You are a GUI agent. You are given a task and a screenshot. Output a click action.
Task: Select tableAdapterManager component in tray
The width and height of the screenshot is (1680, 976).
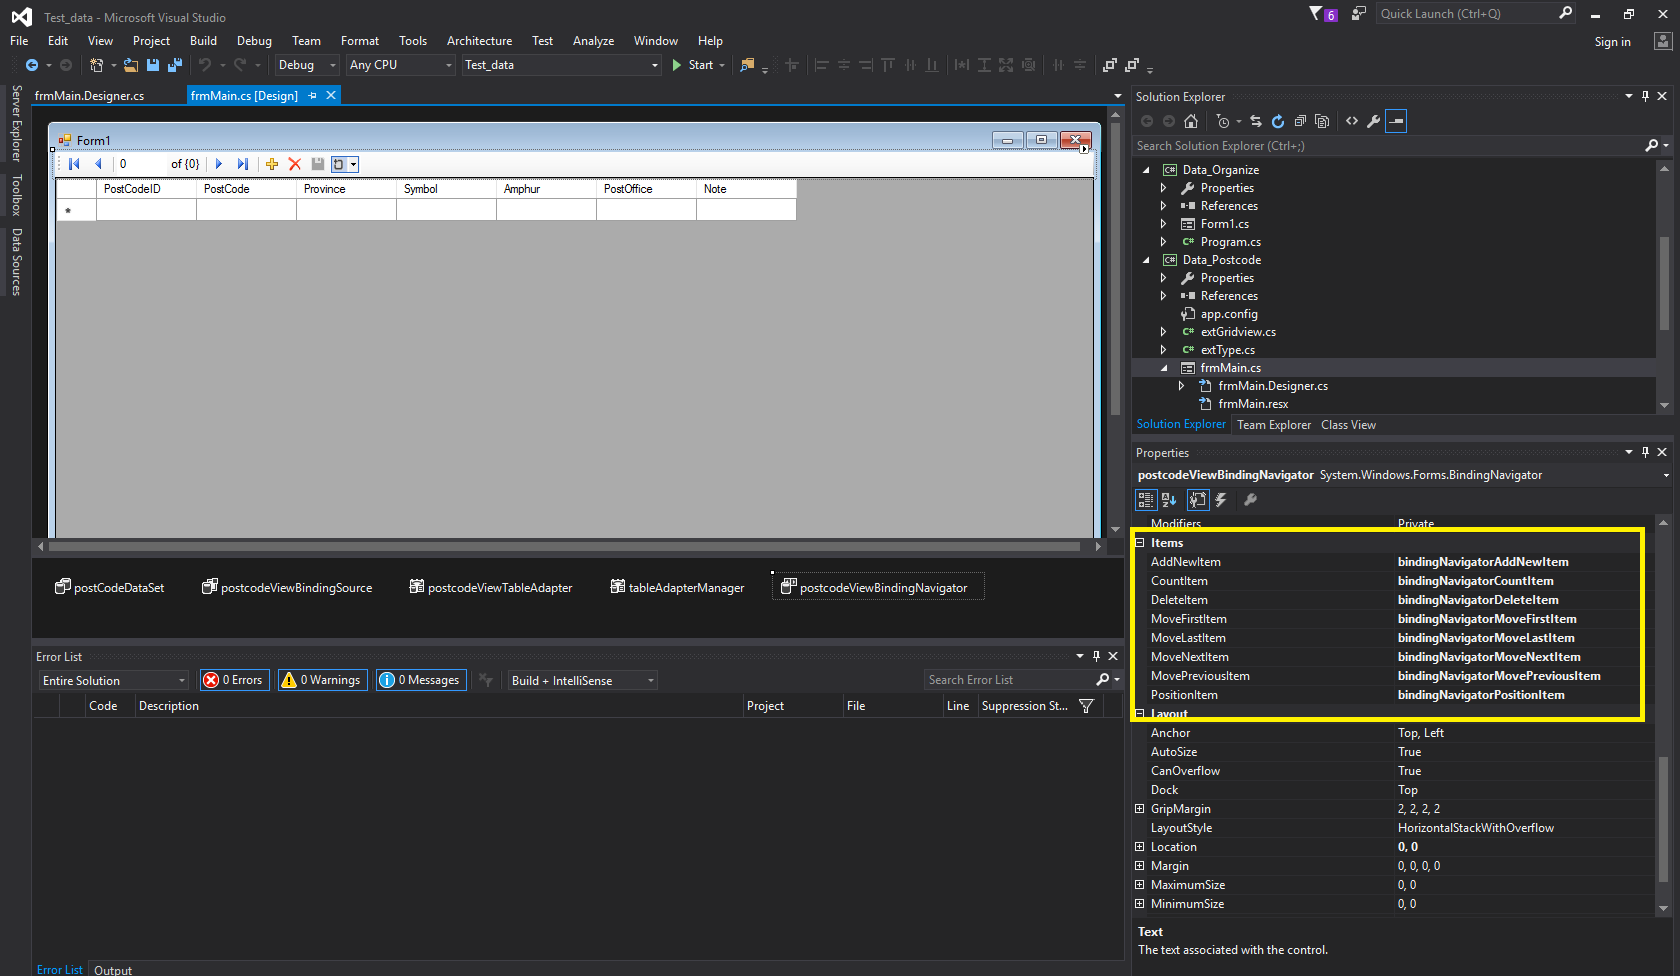click(x=677, y=588)
